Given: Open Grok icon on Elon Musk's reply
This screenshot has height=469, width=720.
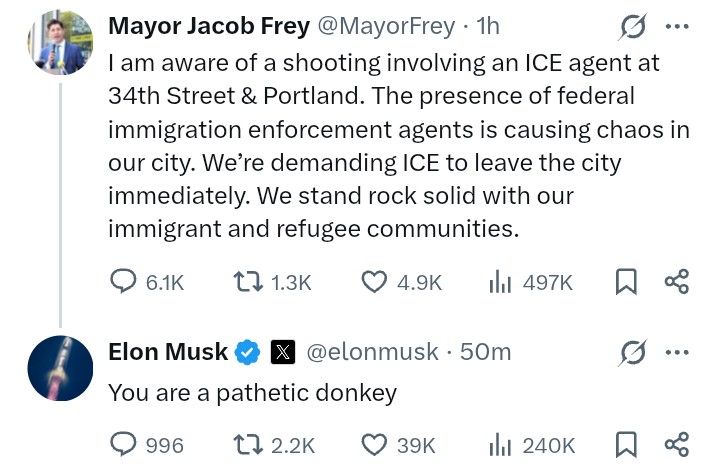Looking at the screenshot, I should 633,352.
